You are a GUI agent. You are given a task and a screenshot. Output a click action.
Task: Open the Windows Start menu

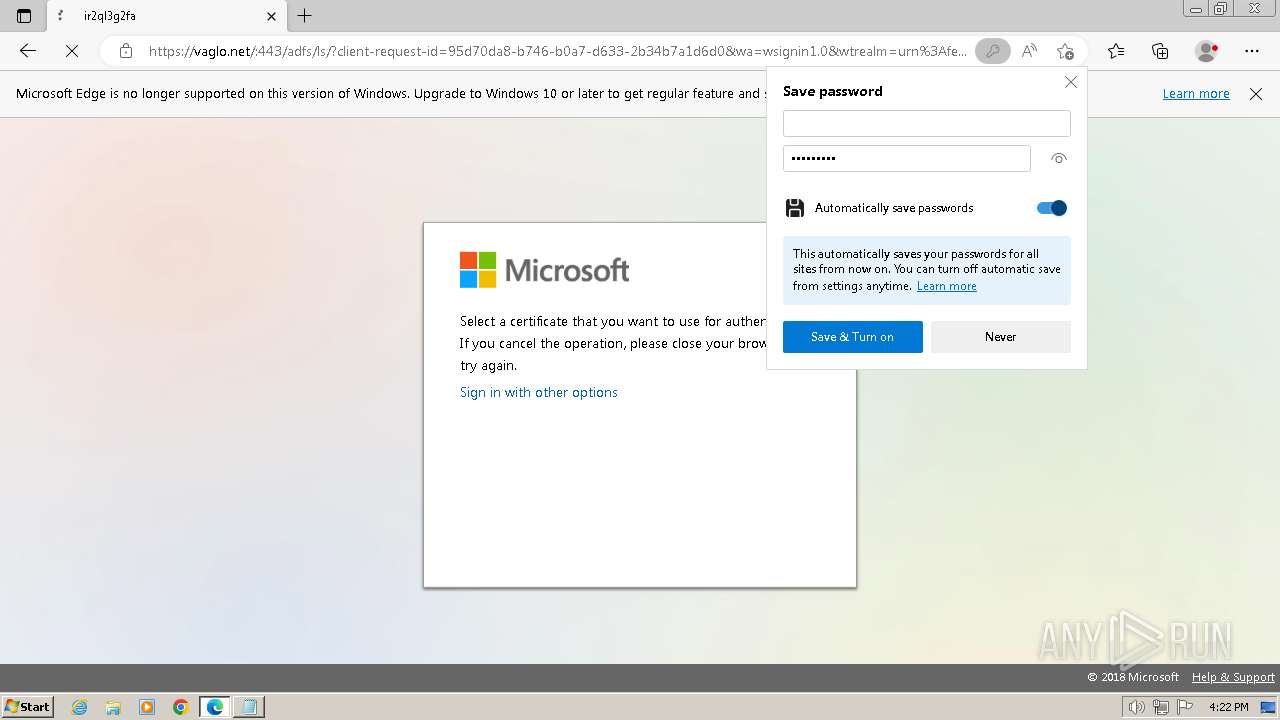click(28, 706)
